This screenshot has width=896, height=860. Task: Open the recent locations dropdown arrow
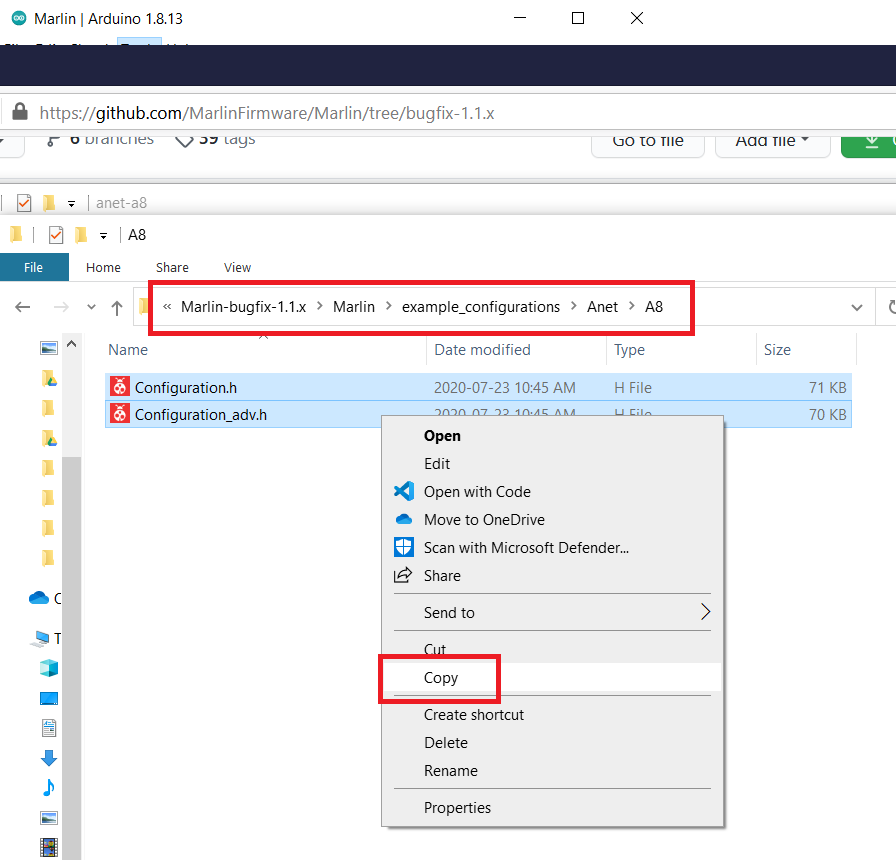pos(91,307)
